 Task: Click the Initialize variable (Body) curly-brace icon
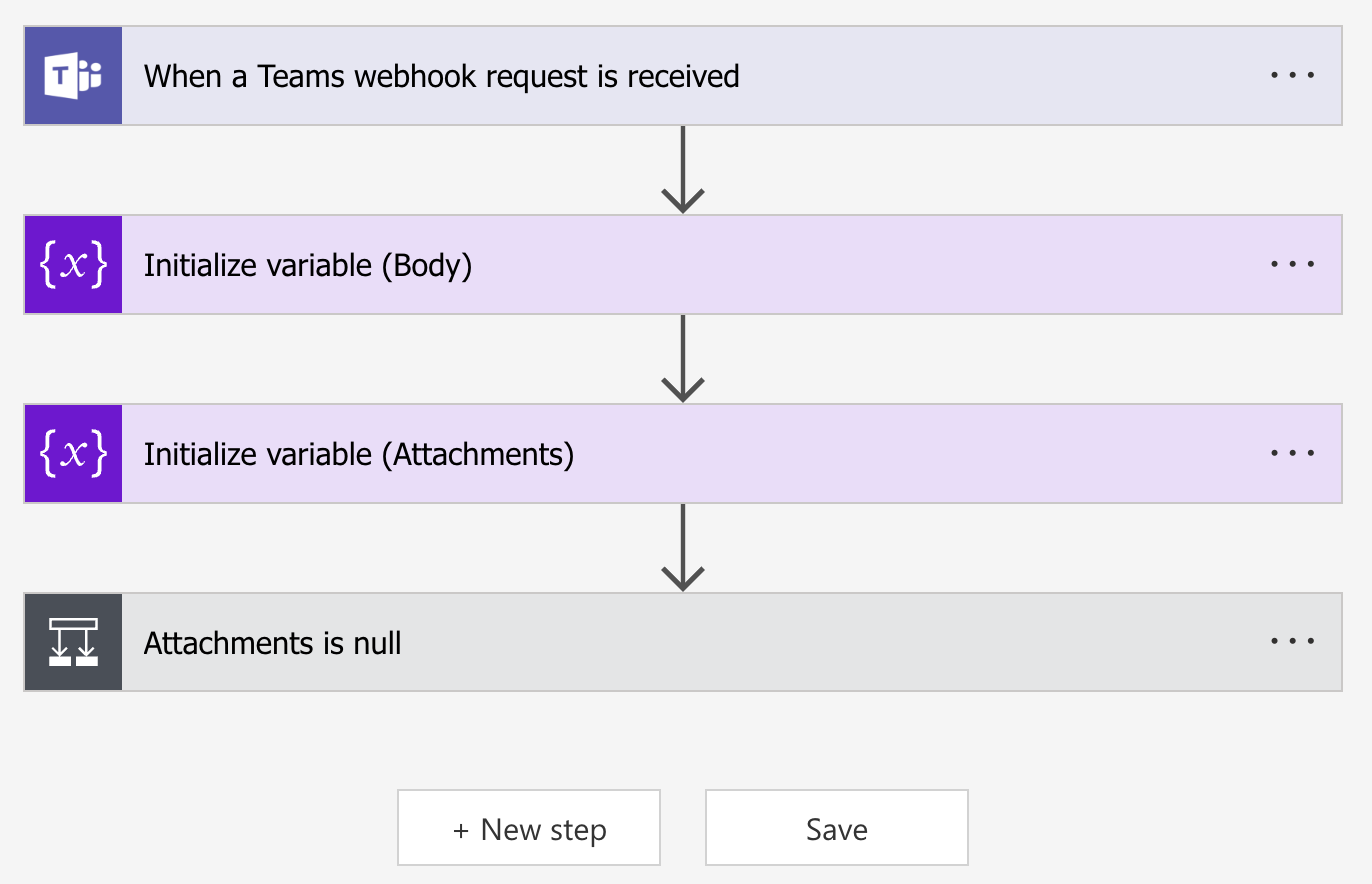73,265
